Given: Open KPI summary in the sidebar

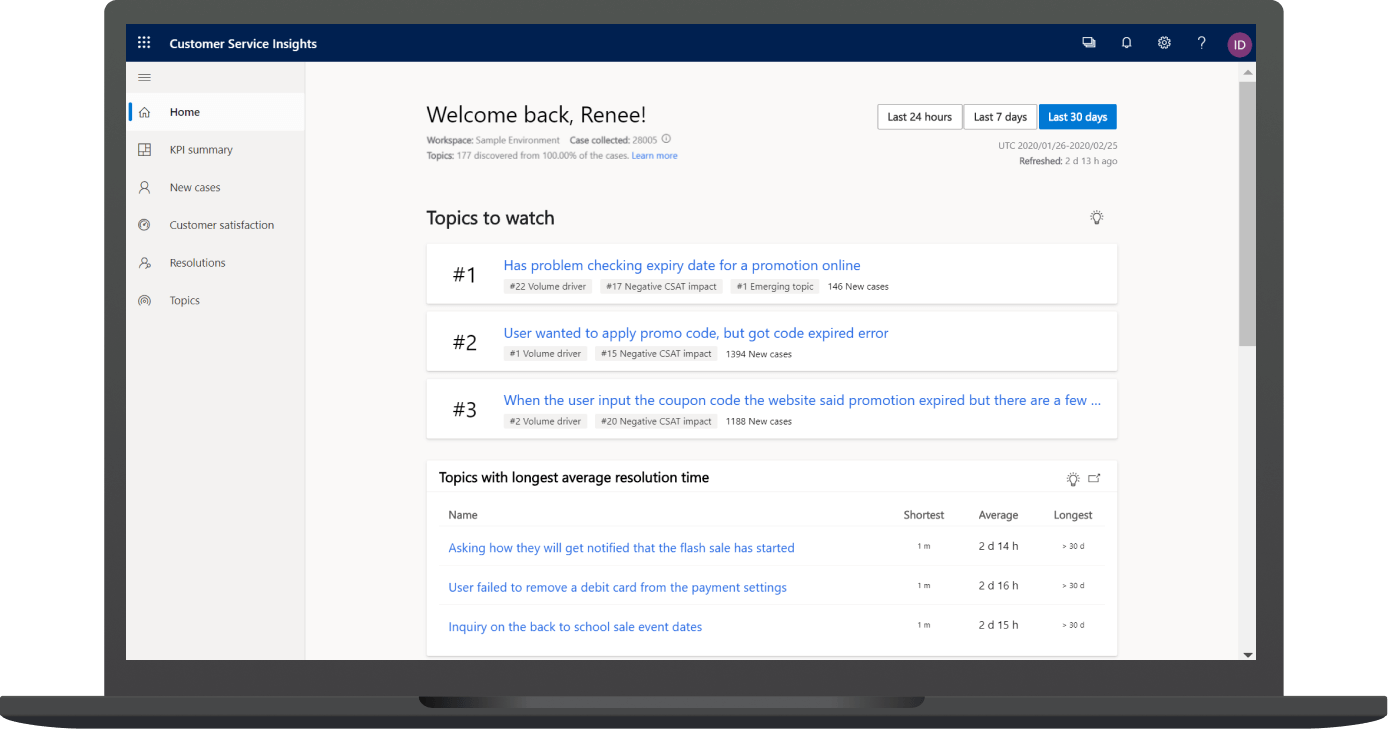Looking at the screenshot, I should 200,150.
